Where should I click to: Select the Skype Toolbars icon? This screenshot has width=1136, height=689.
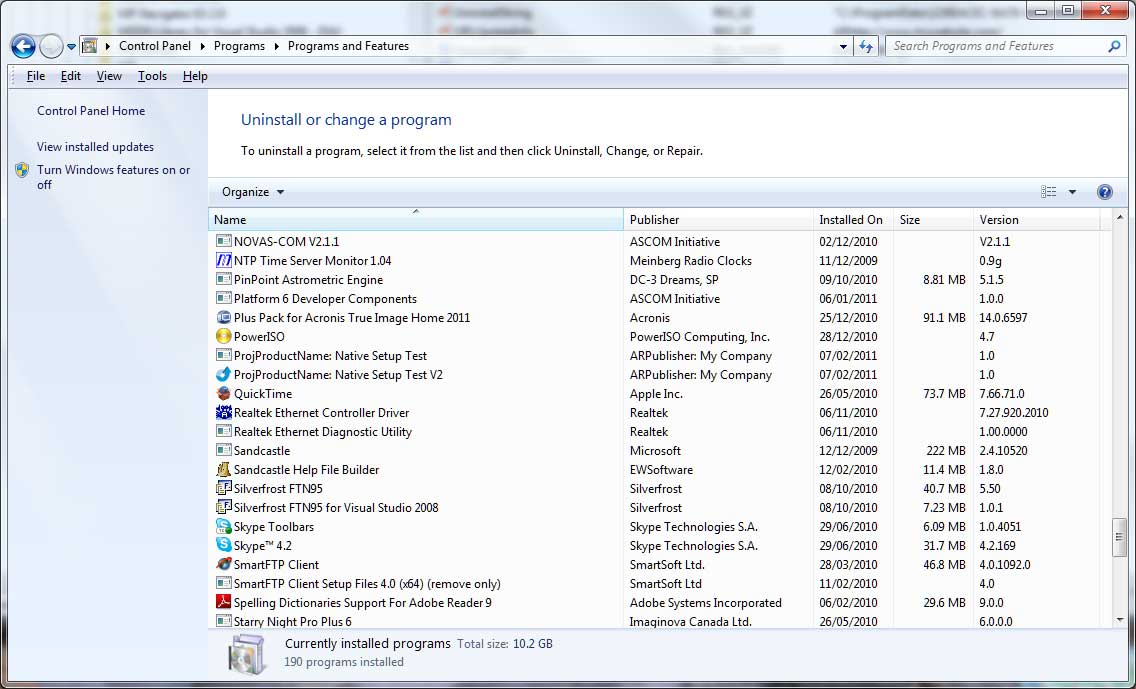click(x=224, y=527)
